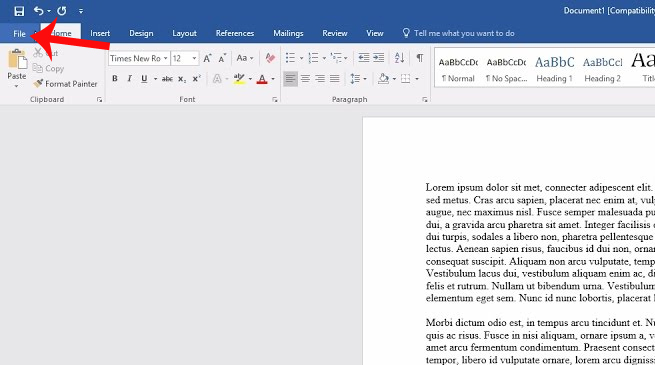The height and width of the screenshot is (365, 655).
Task: Increase font size with Grow Font
Action: tap(208, 58)
